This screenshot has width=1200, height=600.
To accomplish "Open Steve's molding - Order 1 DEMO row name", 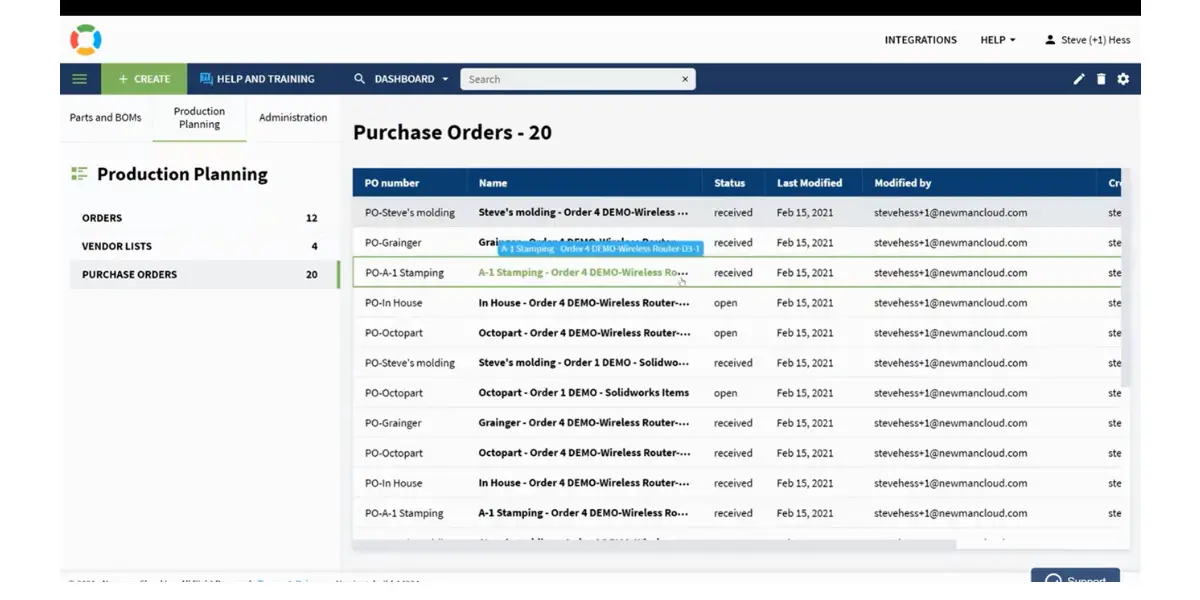I will [583, 363].
